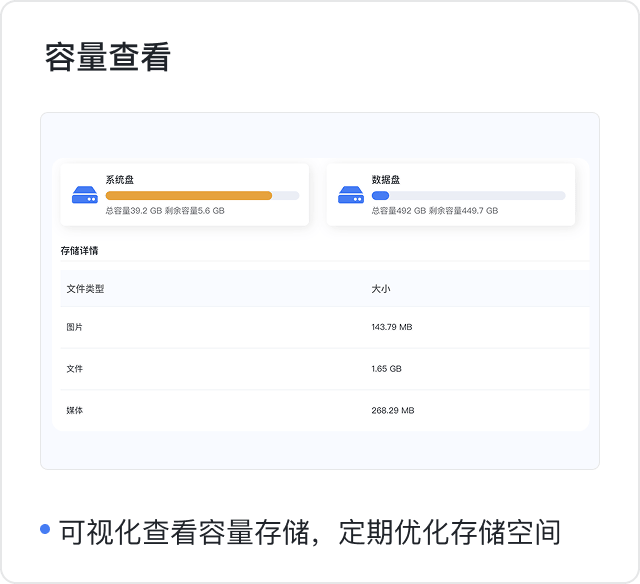This screenshot has width=640, height=584.
Task: Click the orange system disk usage bar
Action: 189,196
